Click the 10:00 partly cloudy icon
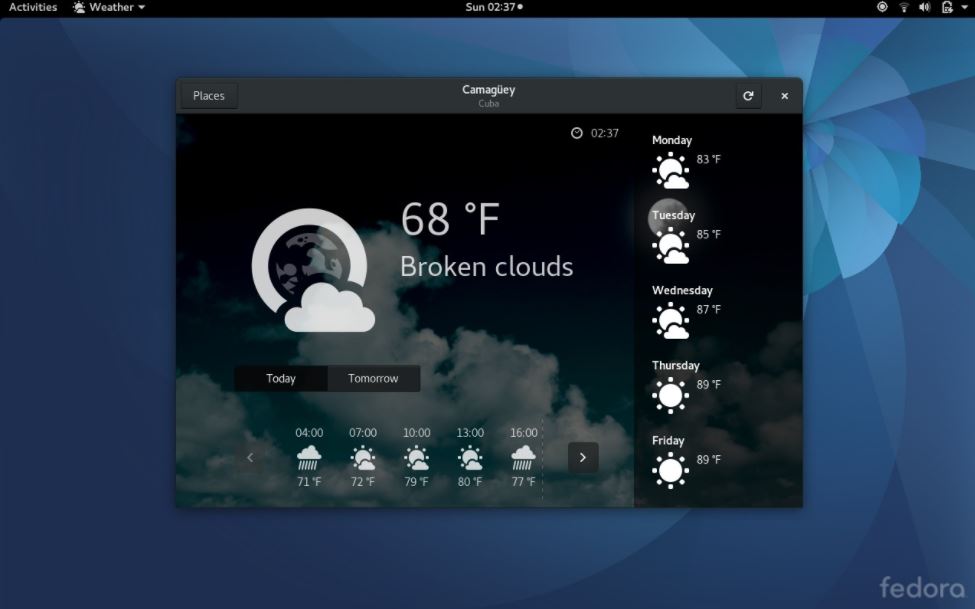Screen dimensions: 975x609 pyautogui.click(x=416, y=458)
